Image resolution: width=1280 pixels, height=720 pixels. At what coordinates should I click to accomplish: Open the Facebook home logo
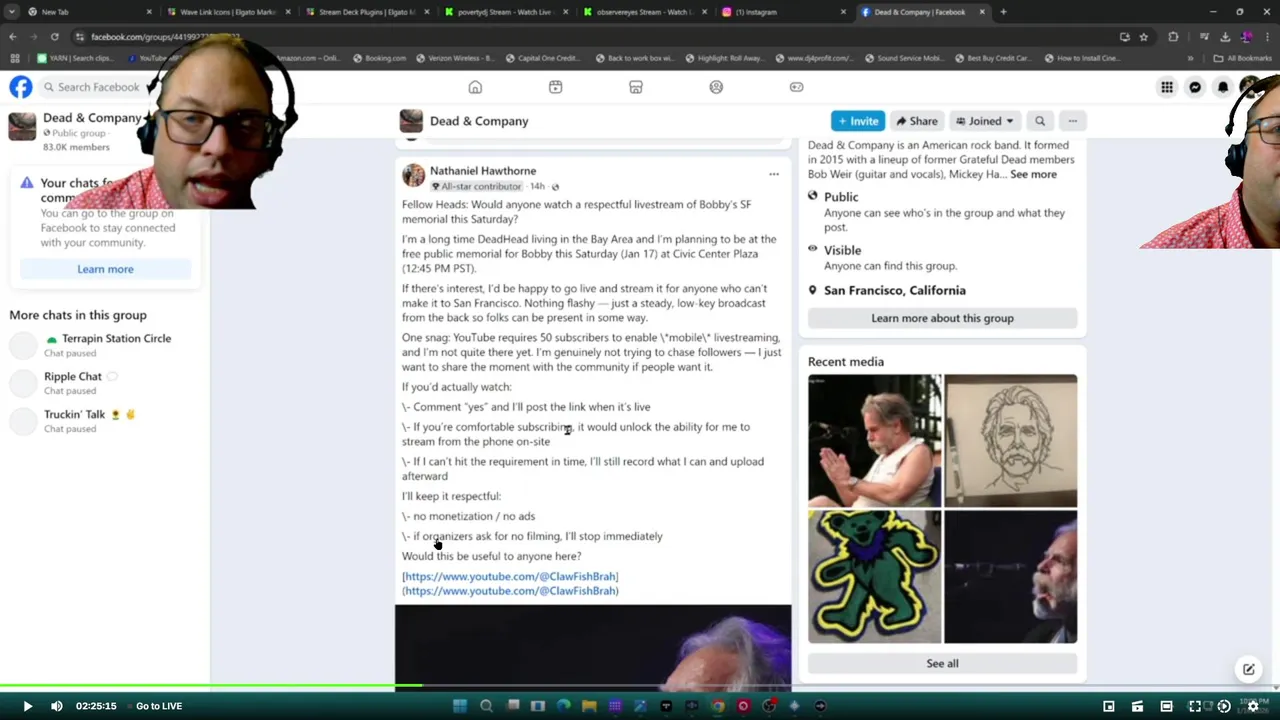coord(21,87)
